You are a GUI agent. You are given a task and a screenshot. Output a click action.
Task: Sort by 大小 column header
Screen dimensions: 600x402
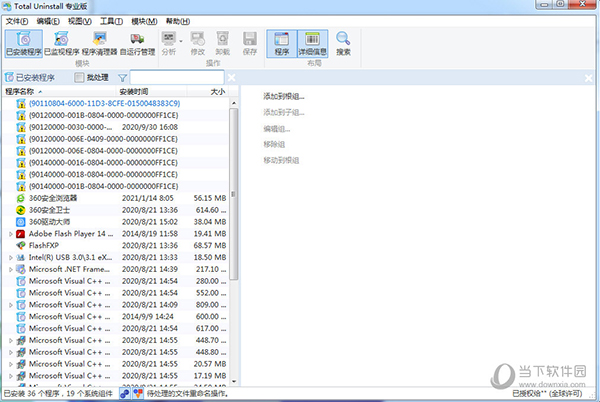[209, 91]
